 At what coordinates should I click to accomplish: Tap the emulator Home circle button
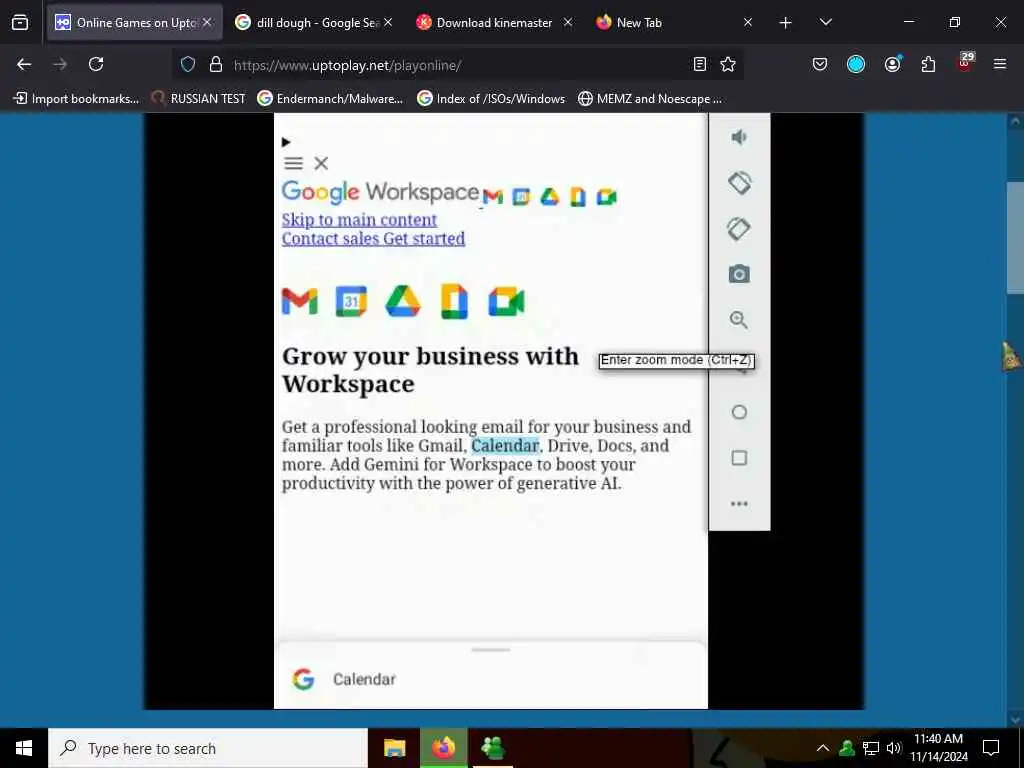tap(739, 412)
